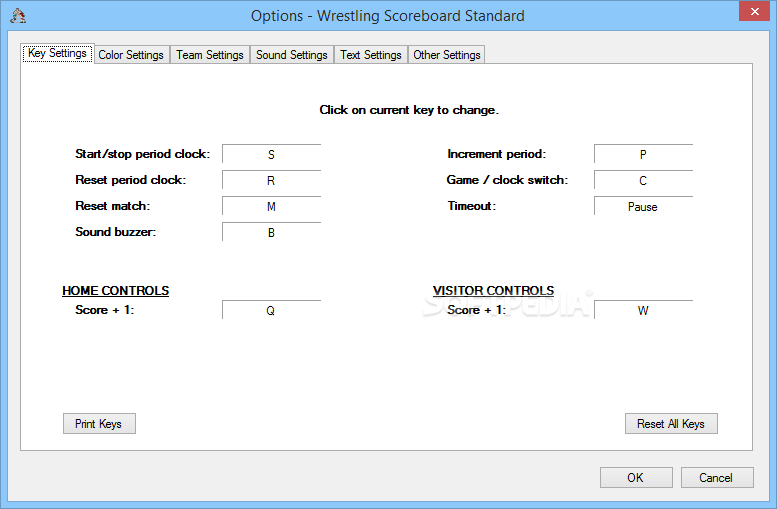Cancel the options dialog
This screenshot has width=777, height=509.
click(717, 477)
